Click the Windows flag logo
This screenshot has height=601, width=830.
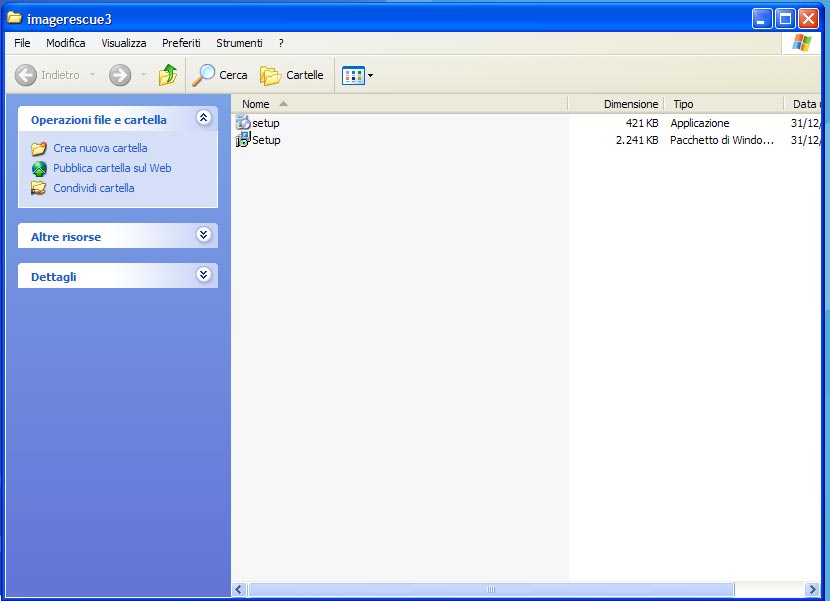pyautogui.click(x=801, y=43)
